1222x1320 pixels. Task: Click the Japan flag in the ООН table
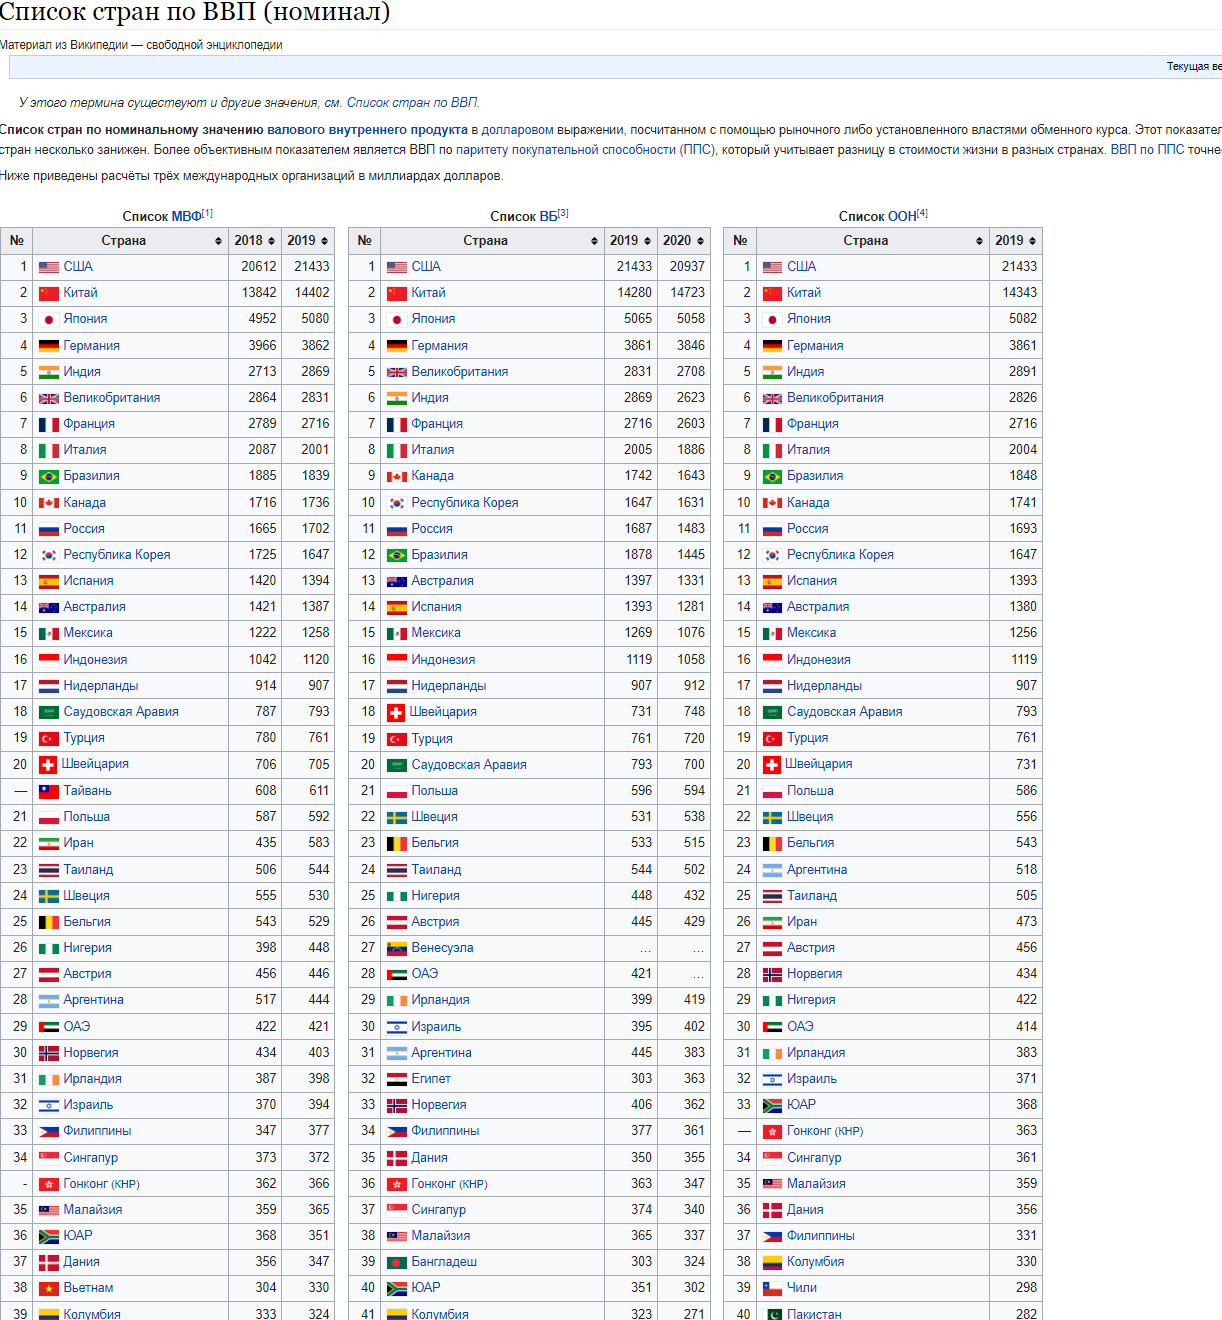tap(772, 319)
